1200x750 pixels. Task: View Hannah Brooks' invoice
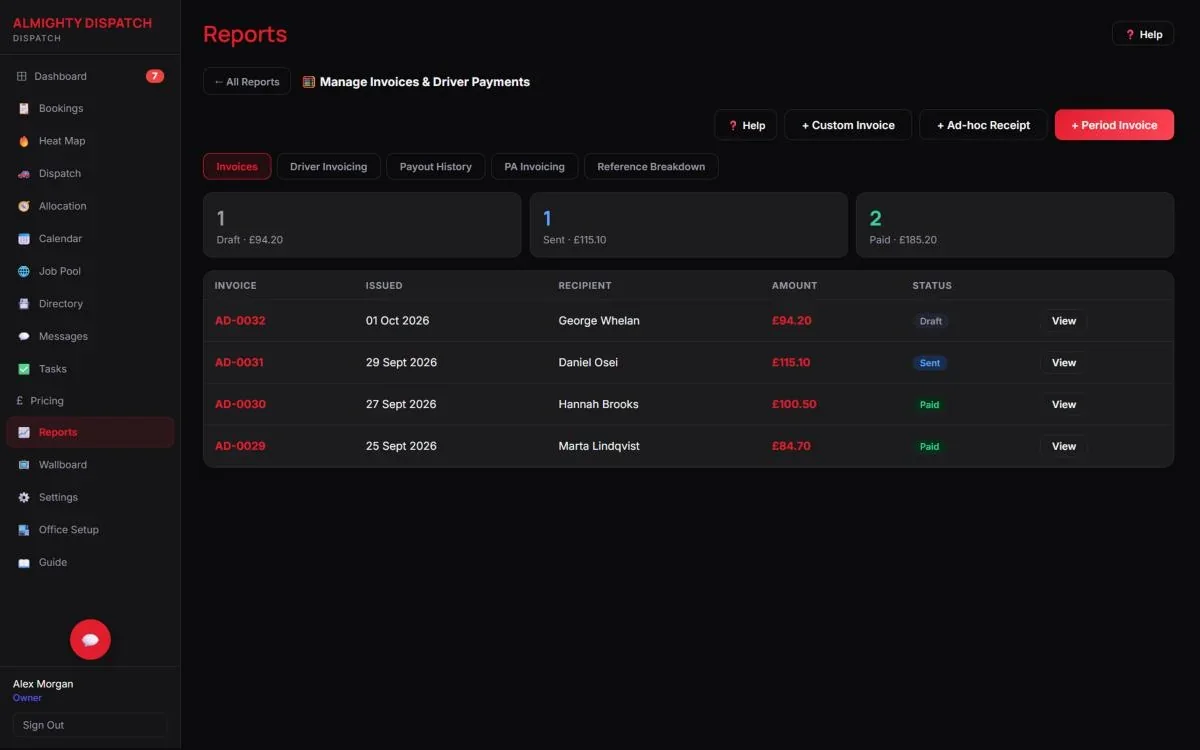[1064, 405]
